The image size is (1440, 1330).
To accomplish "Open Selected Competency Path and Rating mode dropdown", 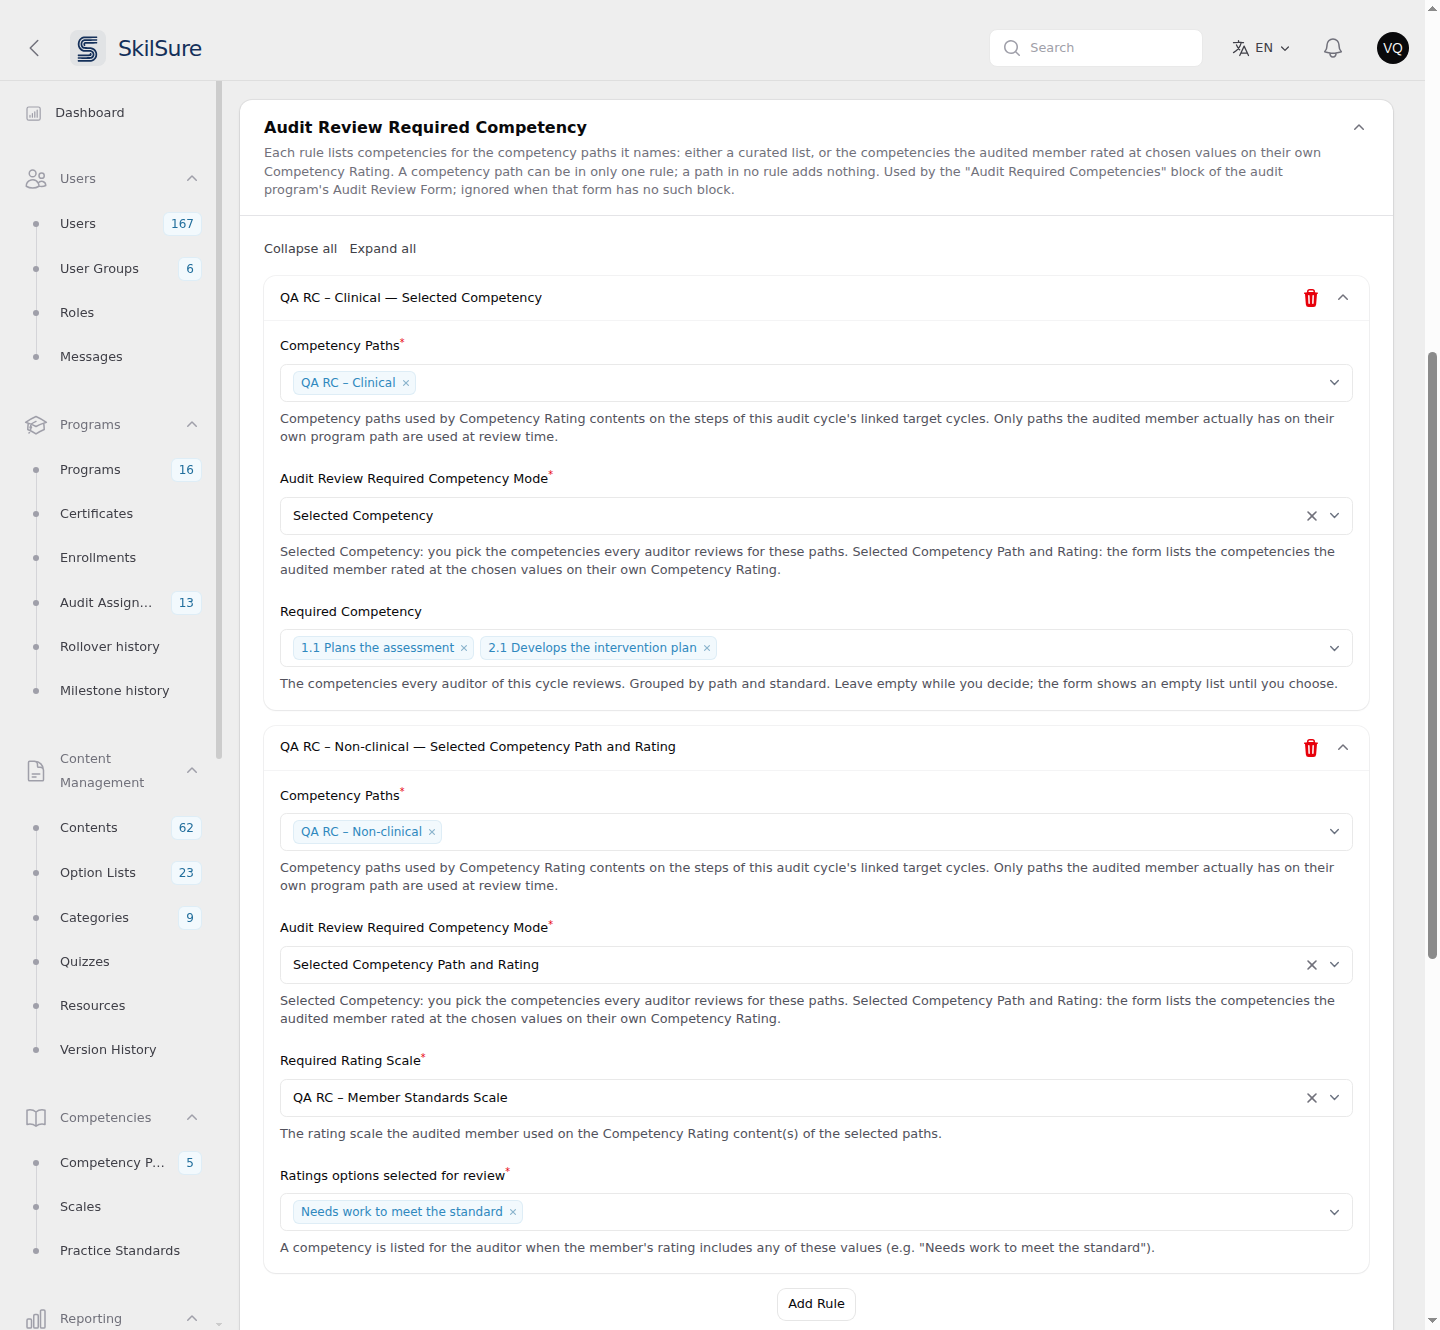I will [x=1334, y=965].
